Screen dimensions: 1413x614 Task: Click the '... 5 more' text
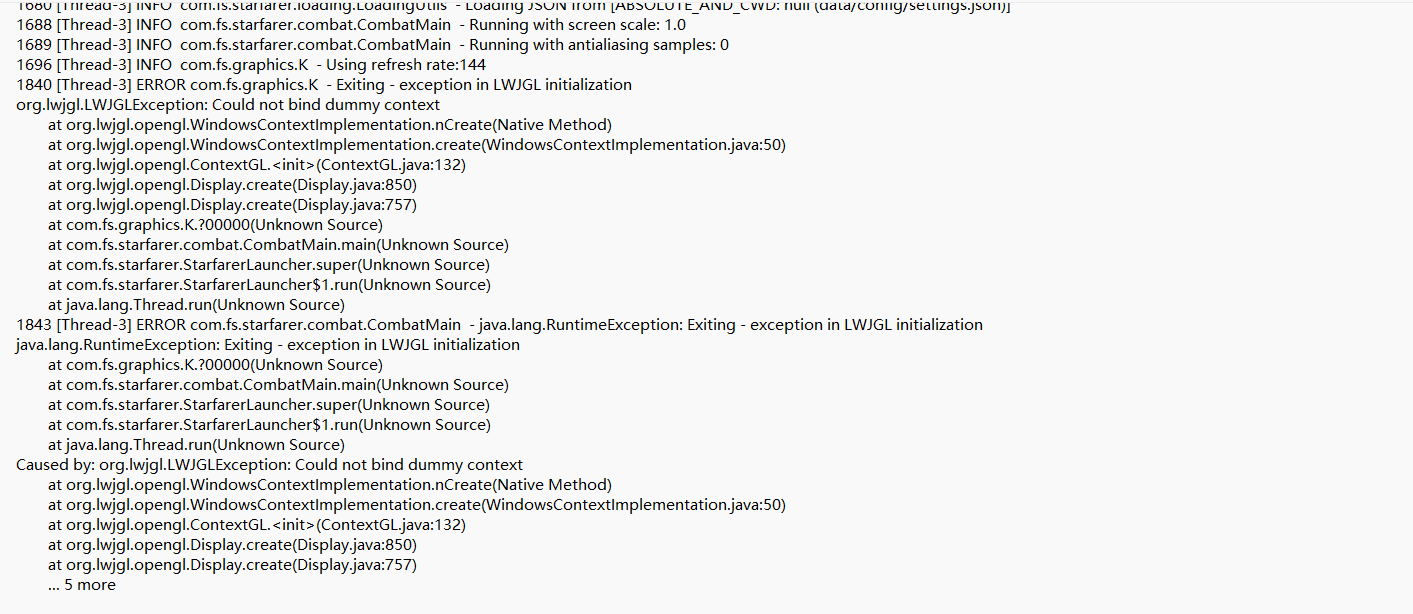click(81, 585)
